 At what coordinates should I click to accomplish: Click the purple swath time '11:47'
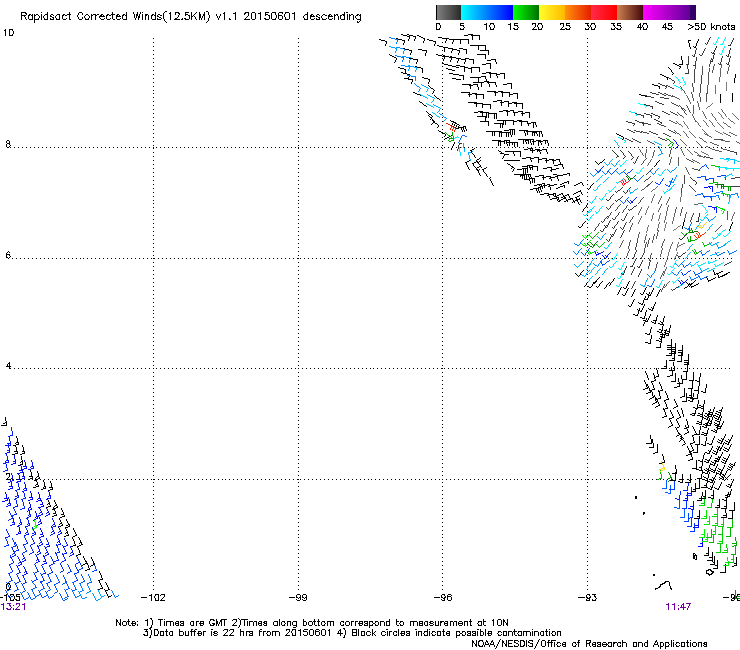678,607
